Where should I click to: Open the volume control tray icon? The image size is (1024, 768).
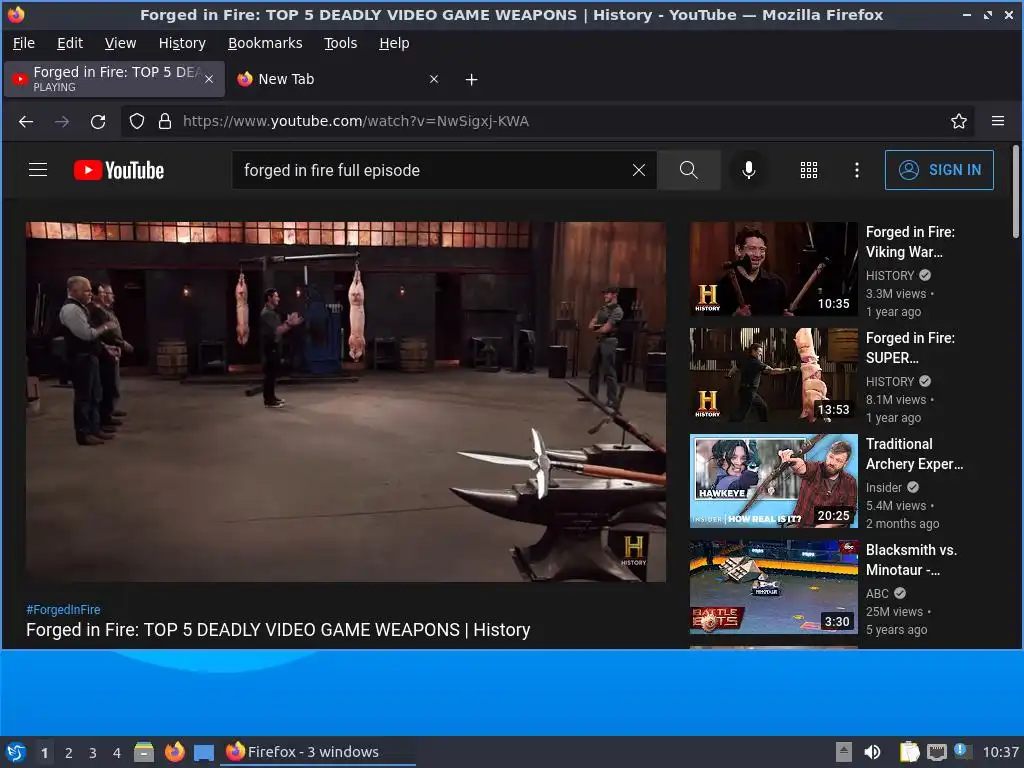coord(872,752)
